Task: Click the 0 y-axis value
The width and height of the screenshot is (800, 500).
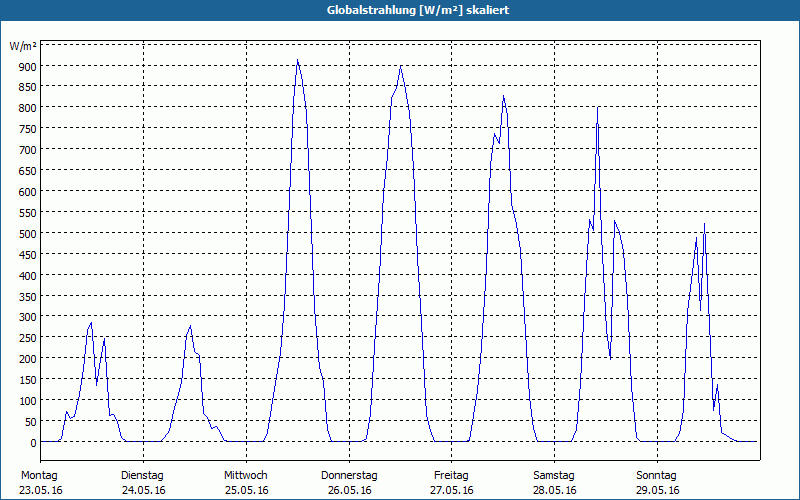Action: (x=34, y=443)
